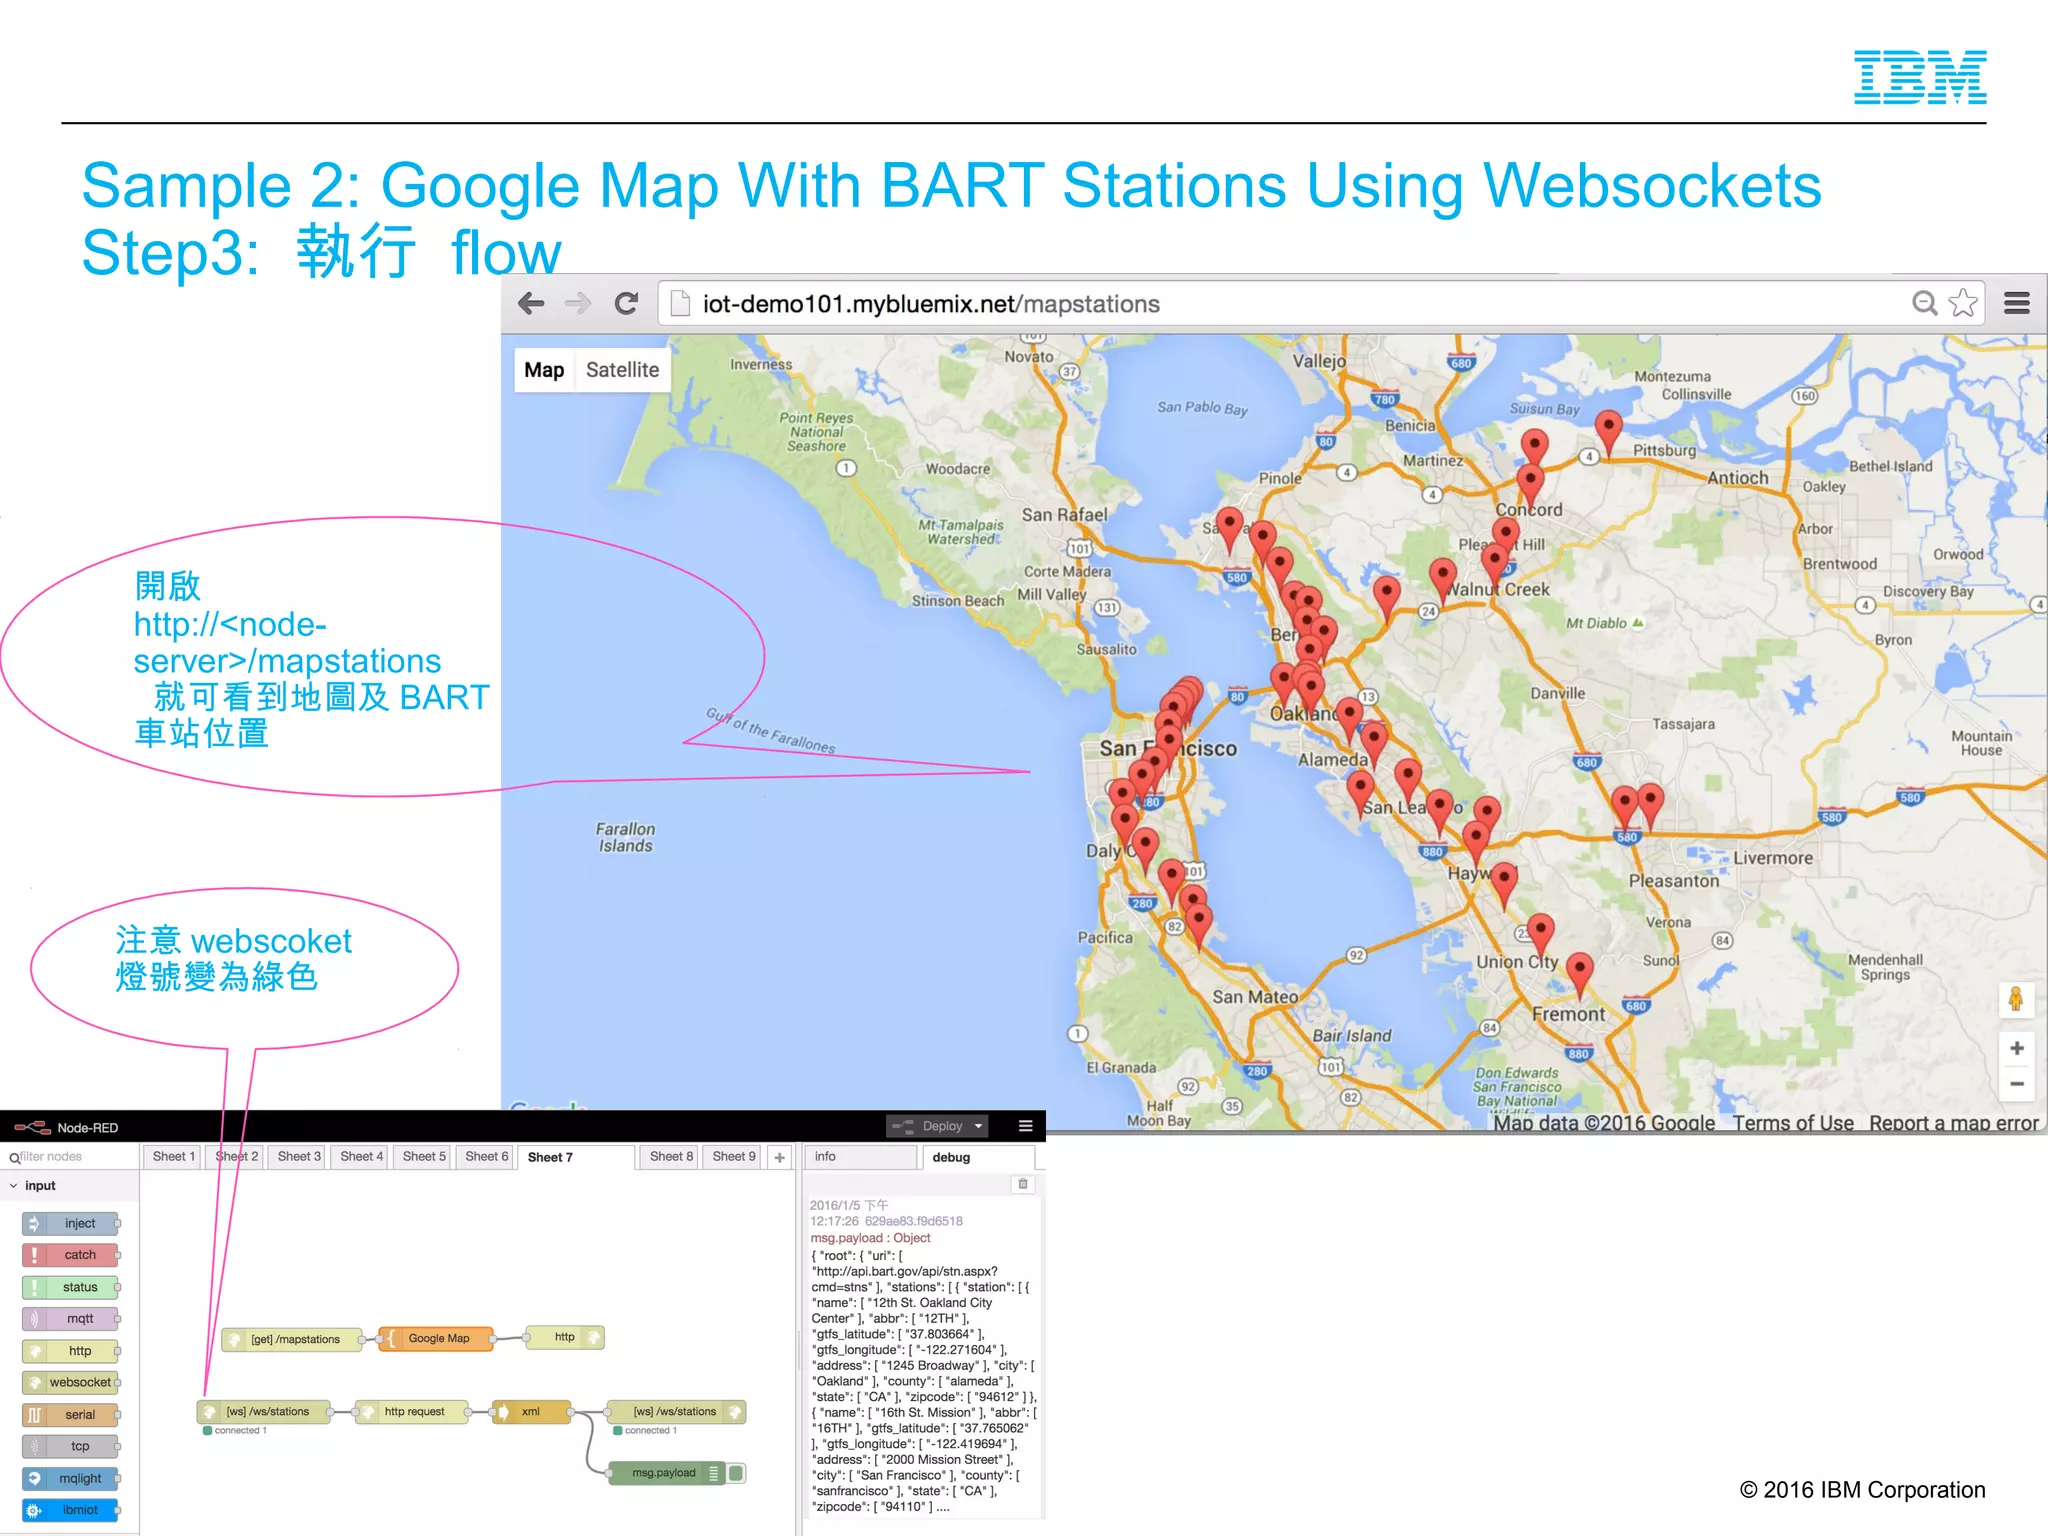
Task: Clear debug messages with trash icon
Action: 1023,1184
